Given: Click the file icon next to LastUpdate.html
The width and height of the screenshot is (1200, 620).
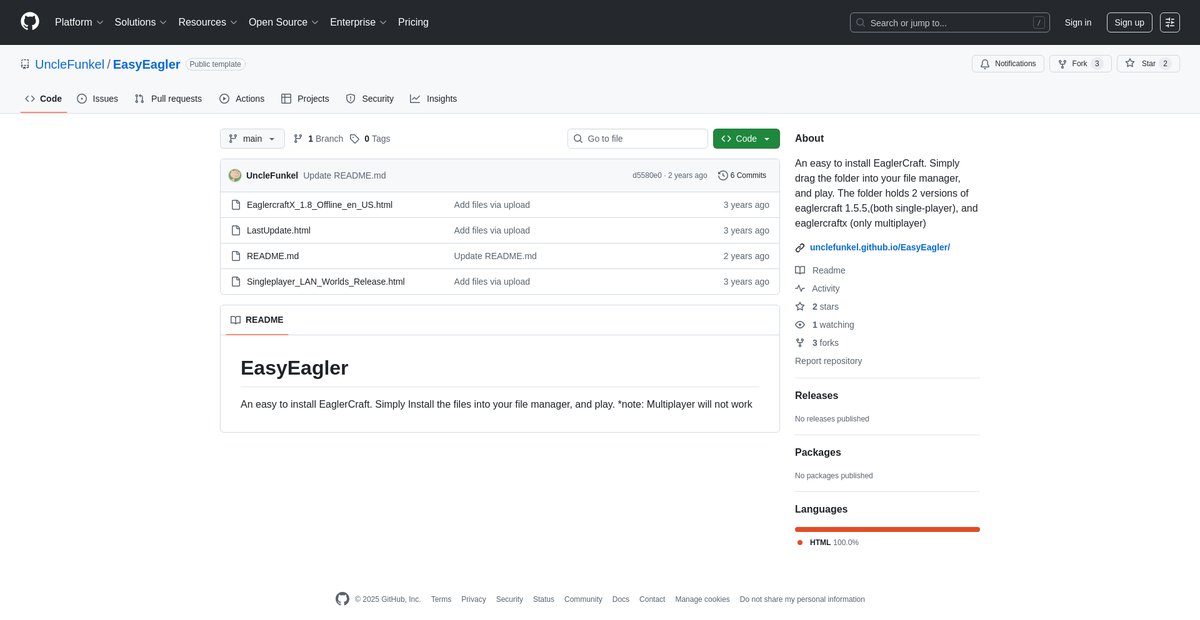Looking at the screenshot, I should (236, 230).
